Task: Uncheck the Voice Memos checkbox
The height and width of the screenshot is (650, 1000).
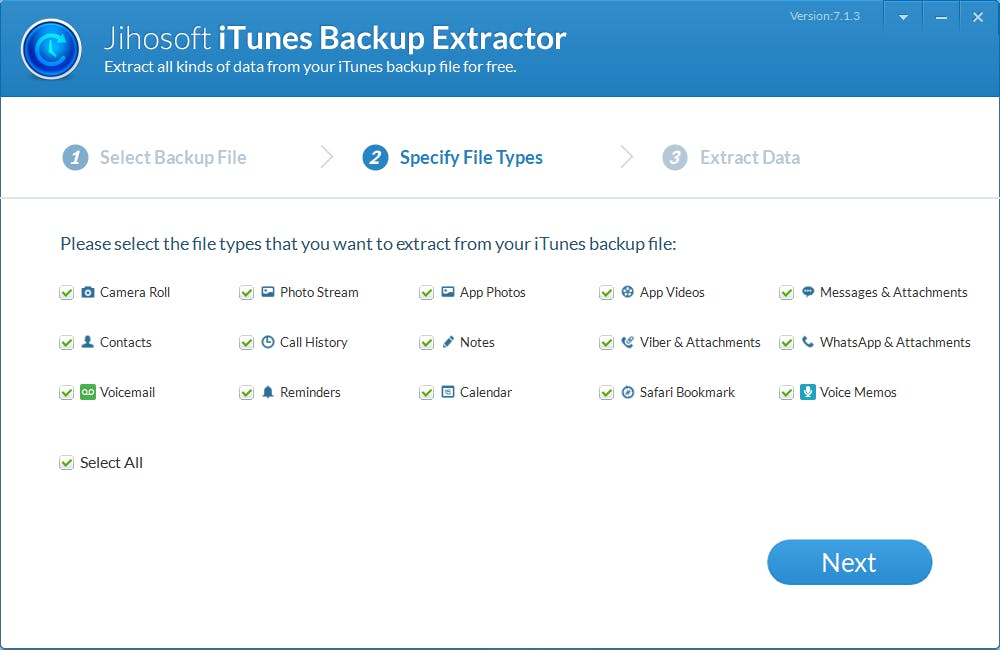Action: 786,392
